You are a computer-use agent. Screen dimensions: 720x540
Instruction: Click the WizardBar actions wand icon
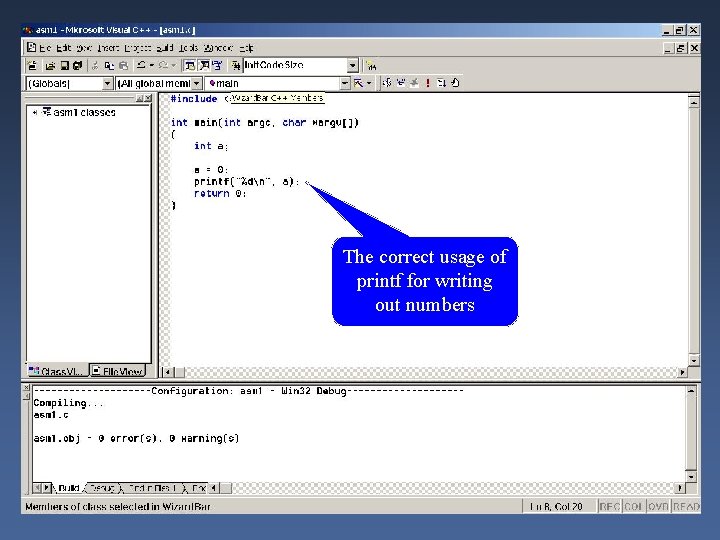pos(358,83)
